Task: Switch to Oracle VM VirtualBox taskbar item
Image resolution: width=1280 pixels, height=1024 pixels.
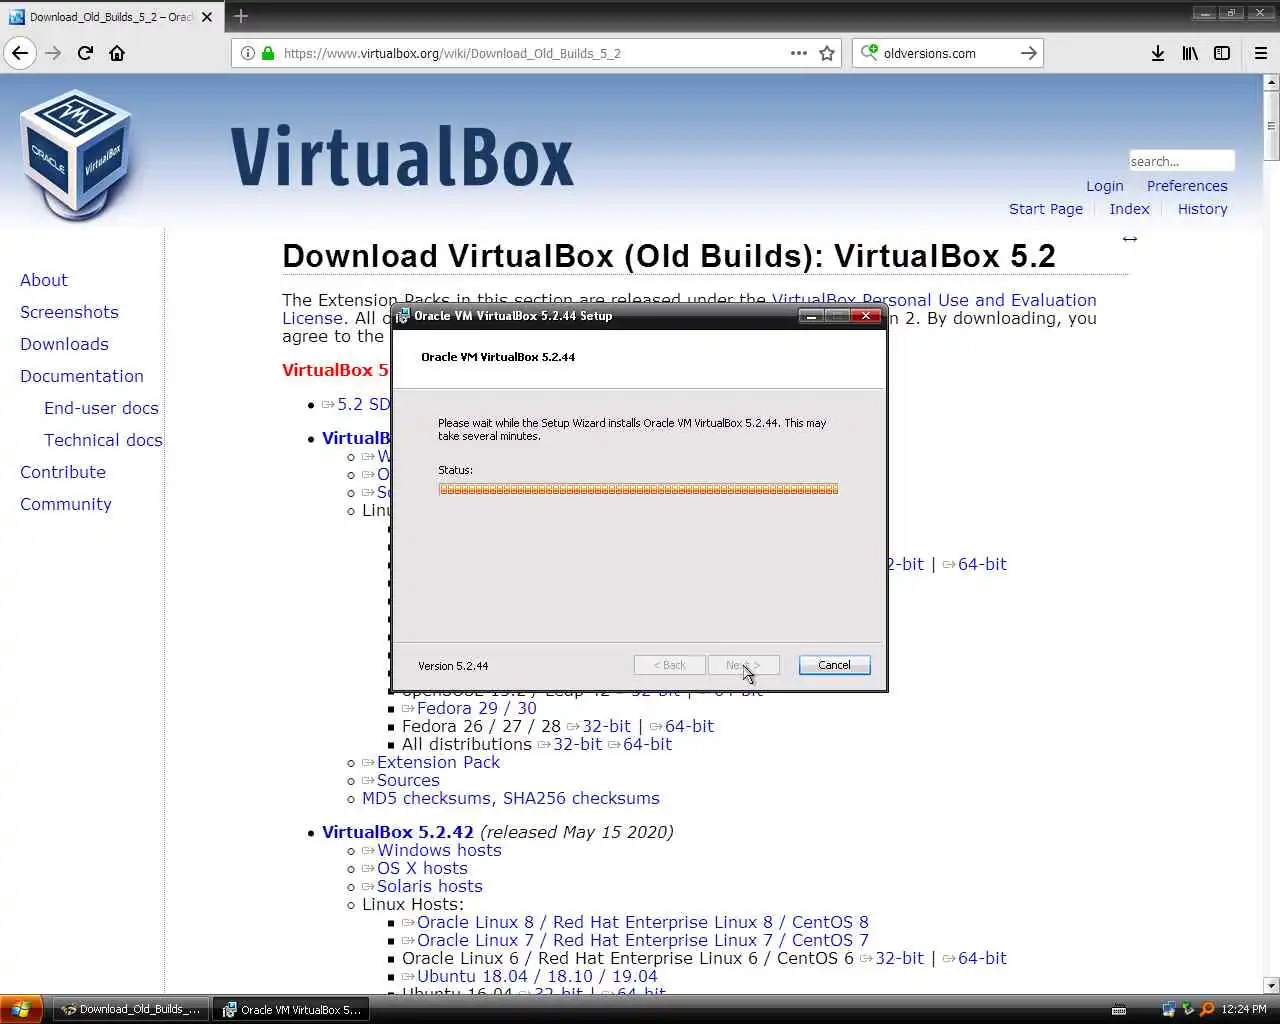Action: click(x=291, y=1009)
